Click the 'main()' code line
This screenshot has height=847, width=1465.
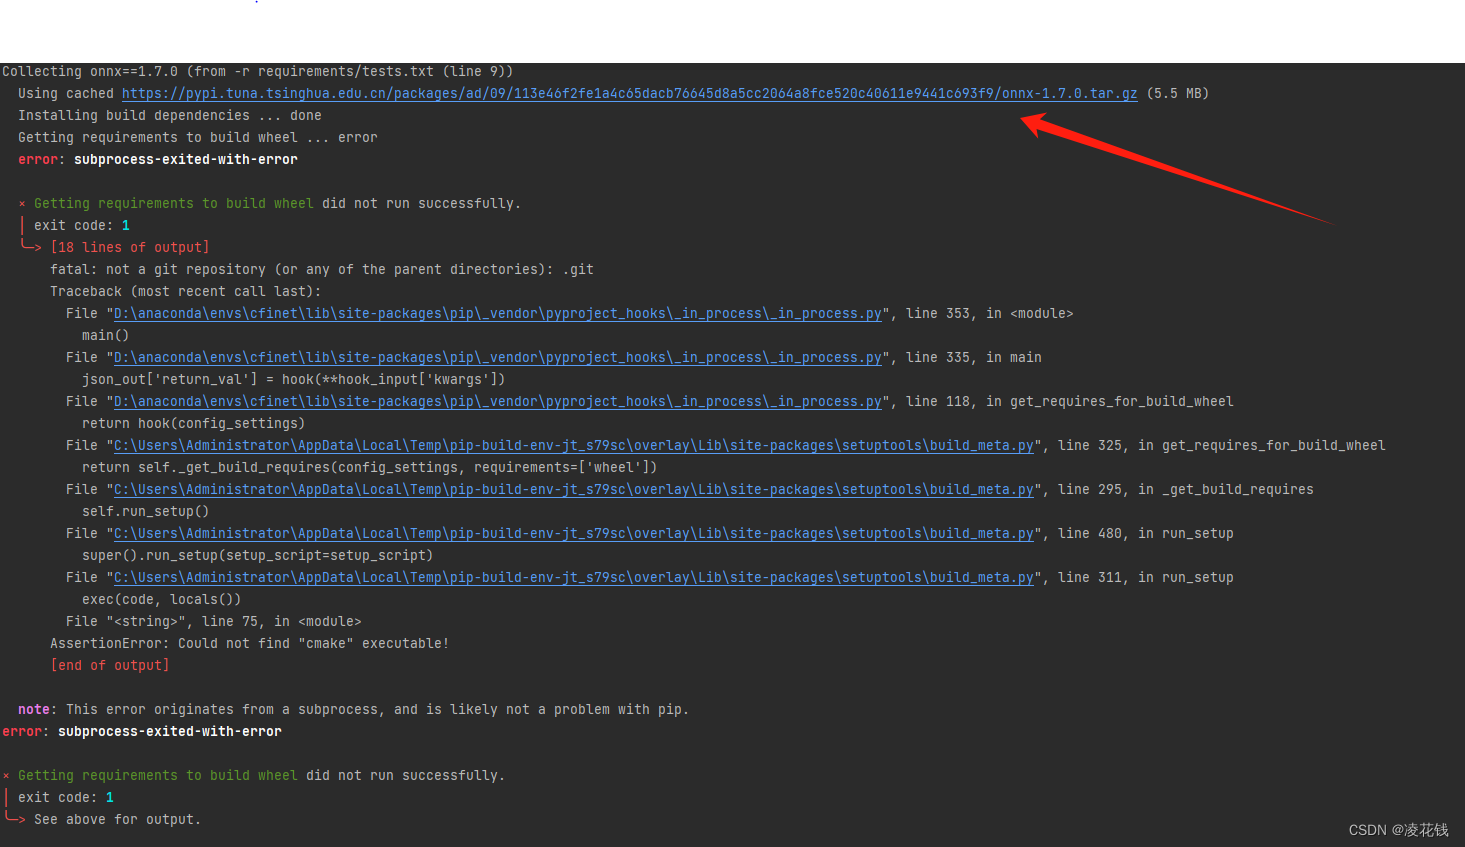point(106,335)
